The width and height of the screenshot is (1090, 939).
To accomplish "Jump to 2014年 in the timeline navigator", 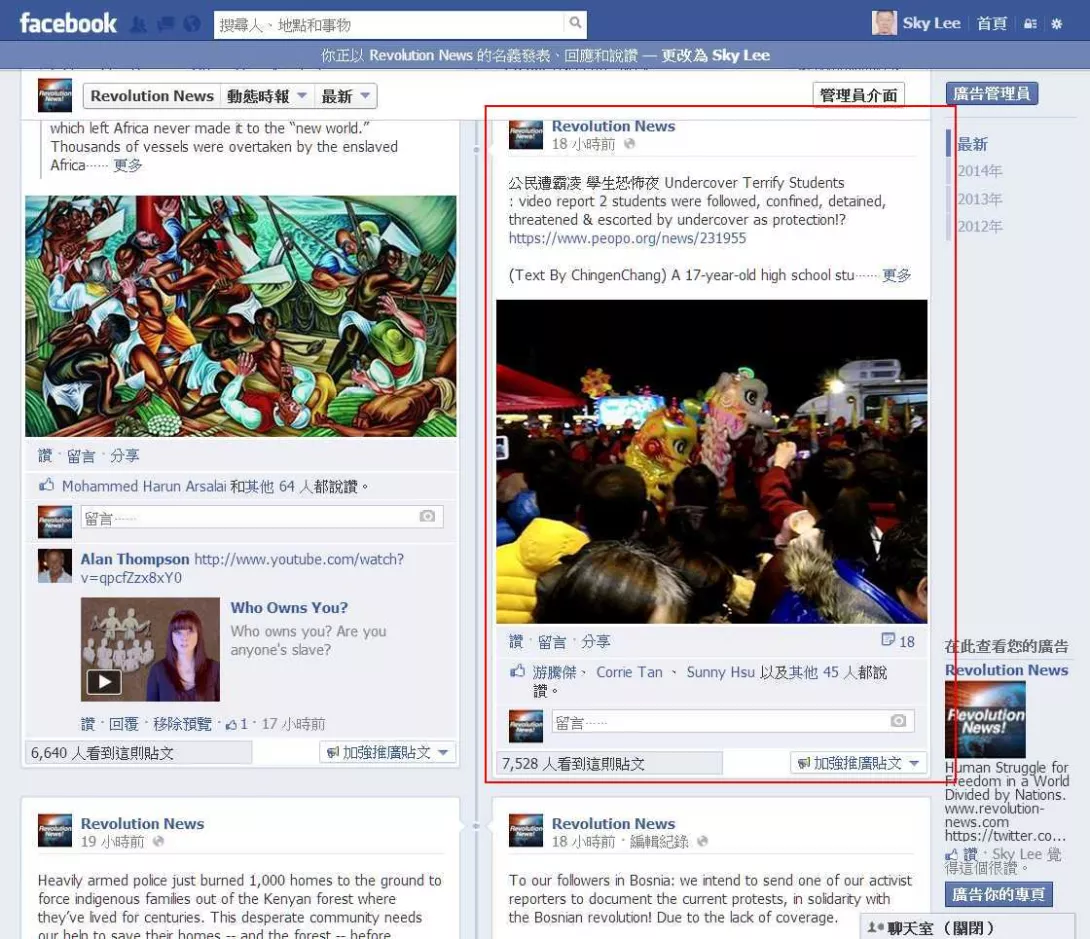I will [x=979, y=171].
